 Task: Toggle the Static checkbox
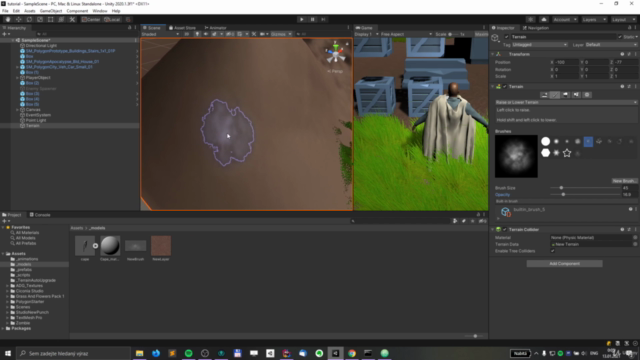620,37
